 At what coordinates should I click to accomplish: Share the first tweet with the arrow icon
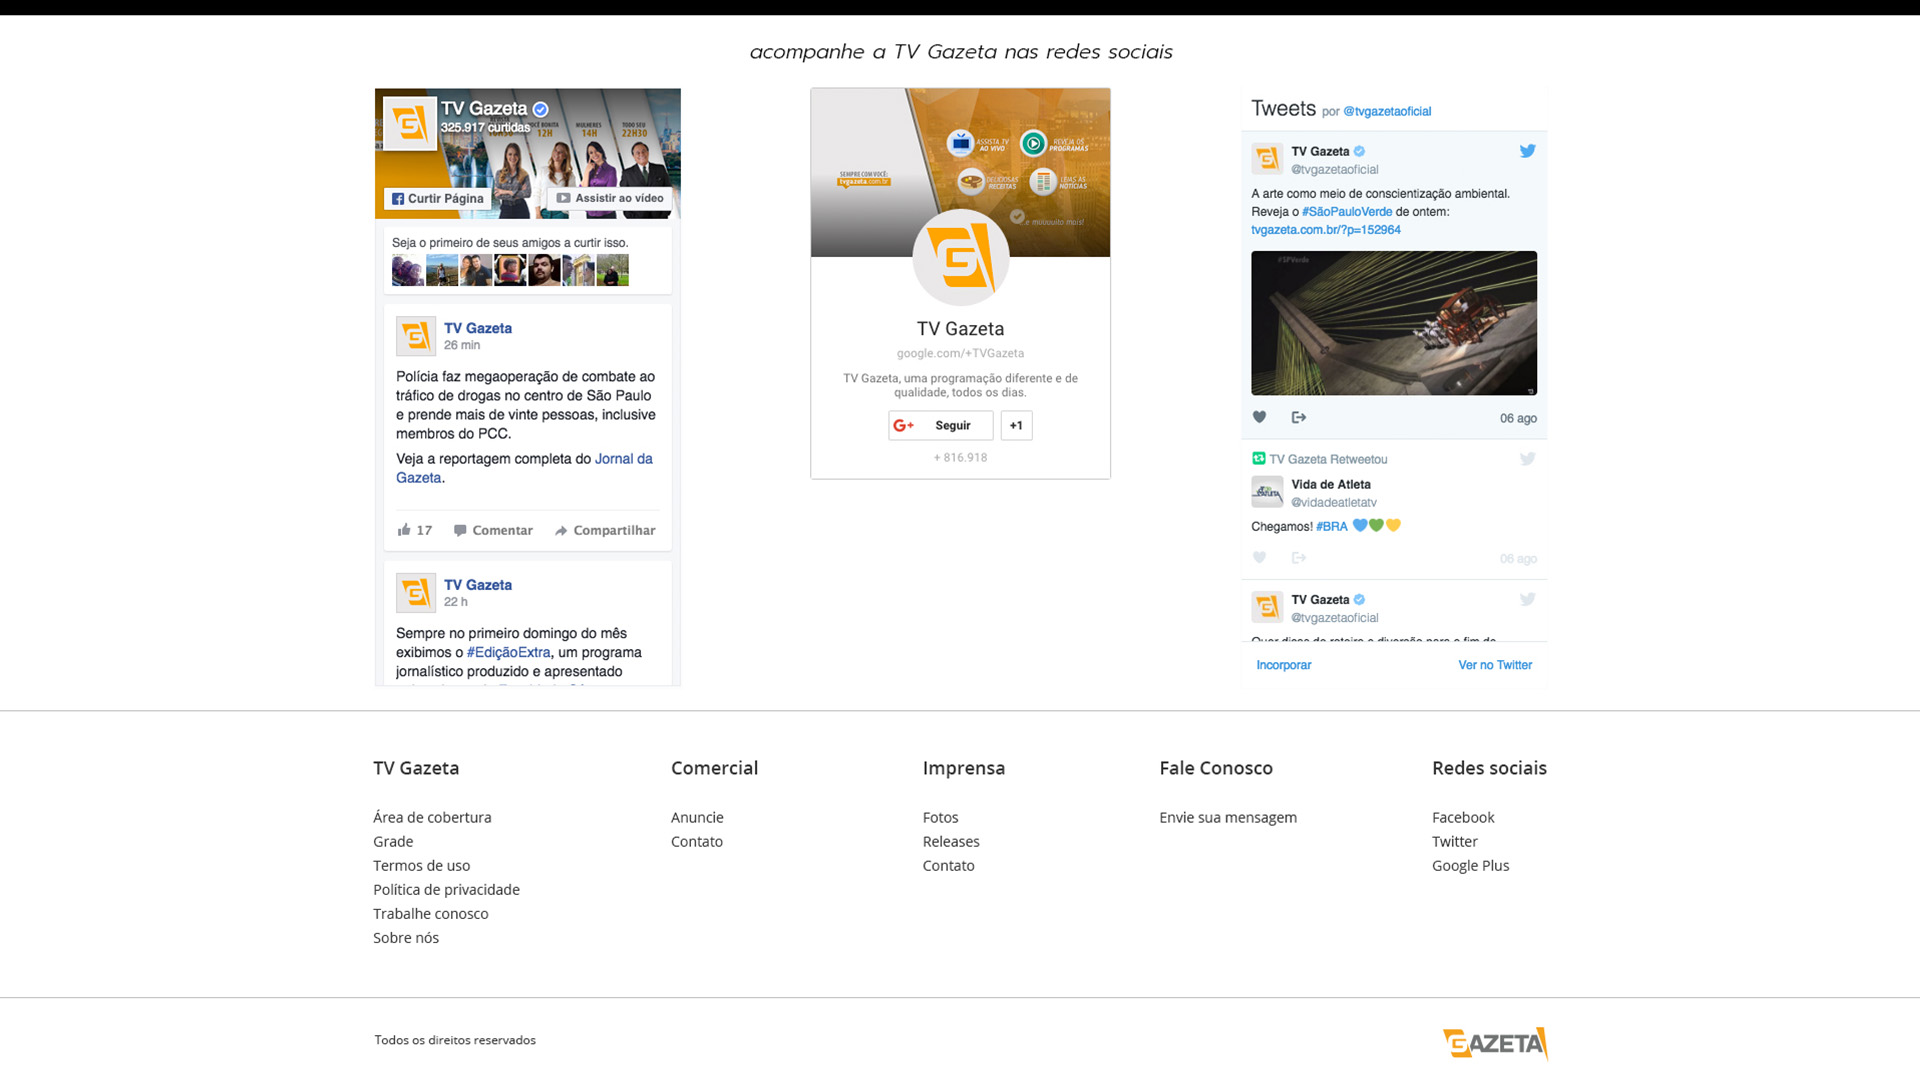coord(1299,417)
